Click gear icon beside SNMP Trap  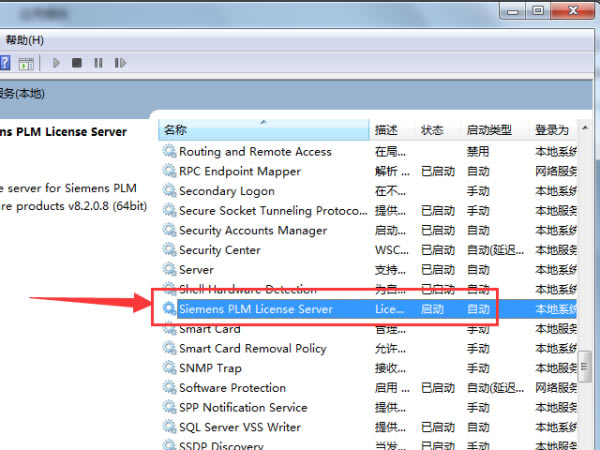coord(169,367)
